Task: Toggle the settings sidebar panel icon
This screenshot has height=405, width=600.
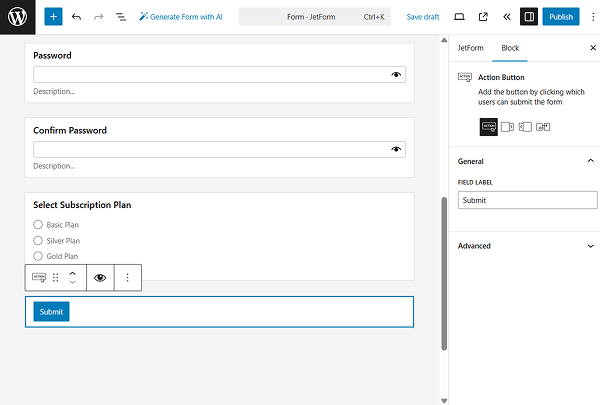Action: coord(529,17)
